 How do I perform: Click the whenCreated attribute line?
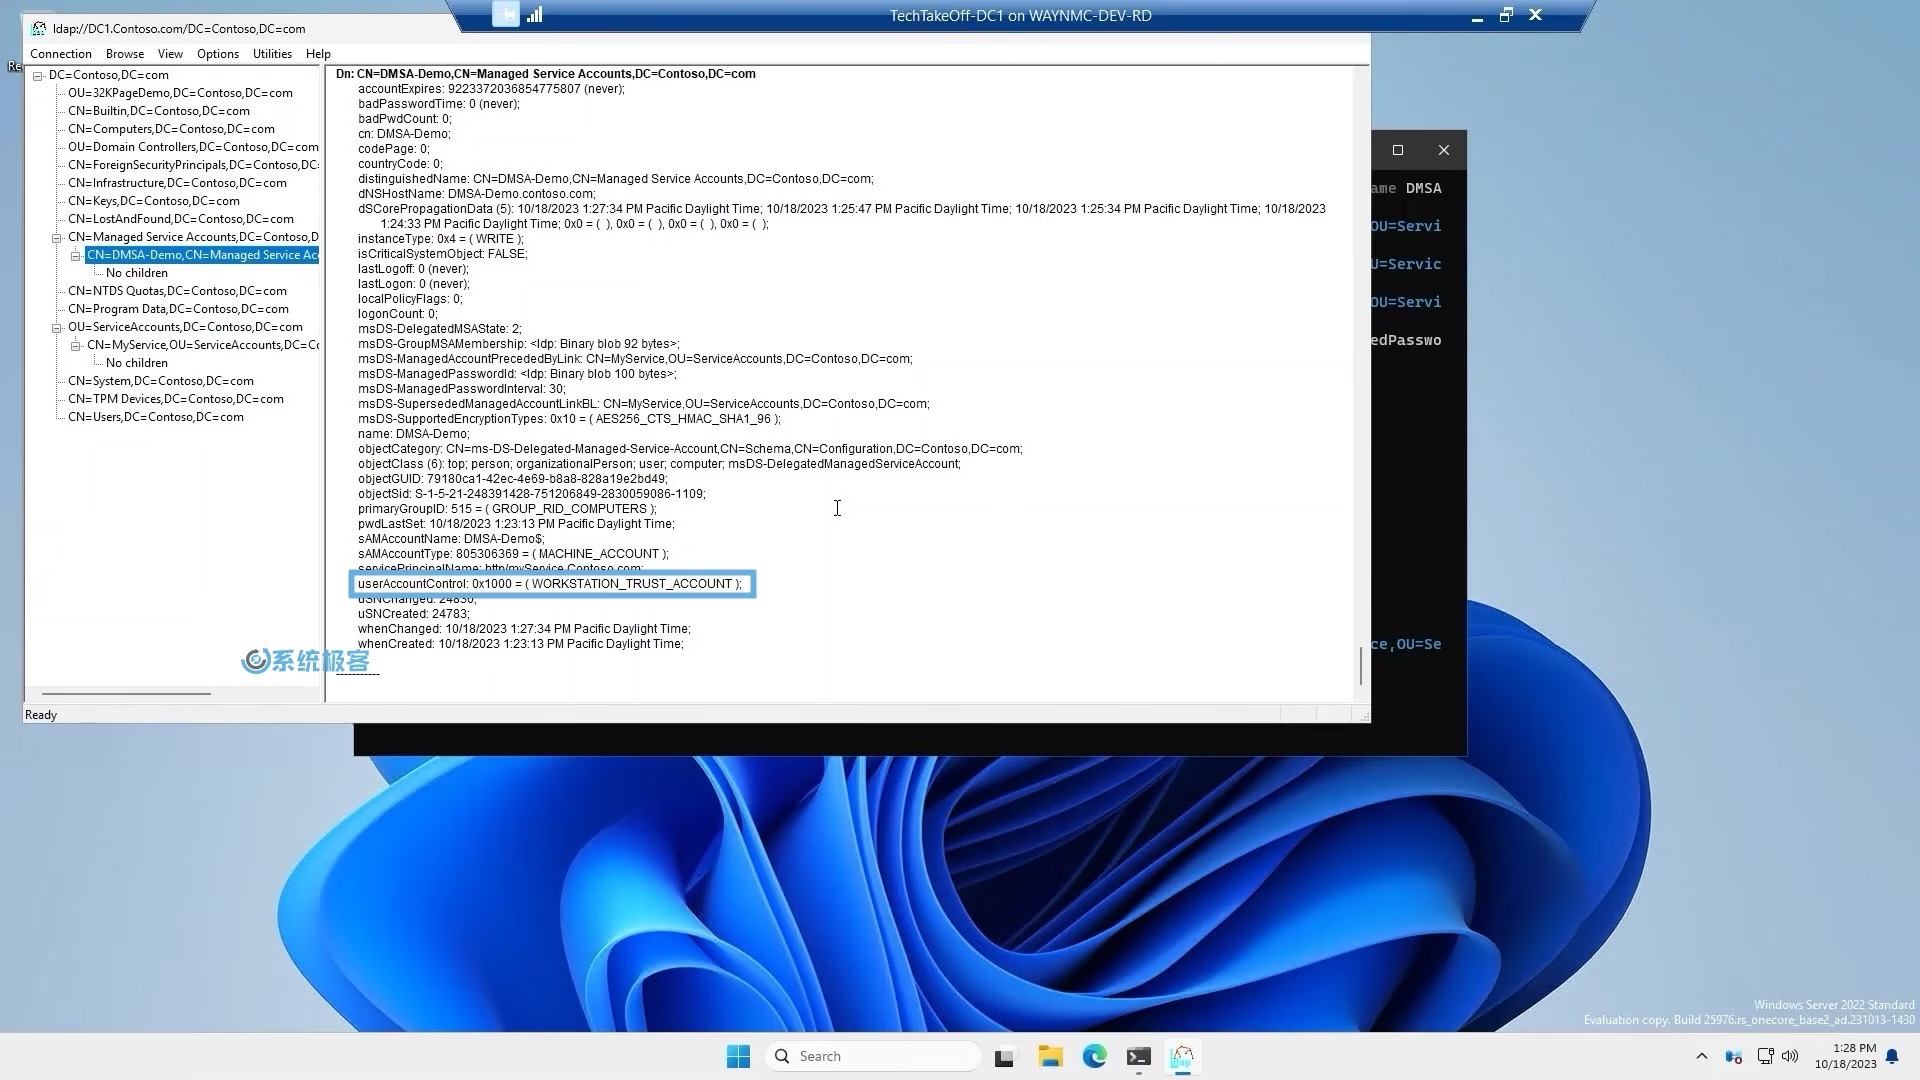click(521, 644)
